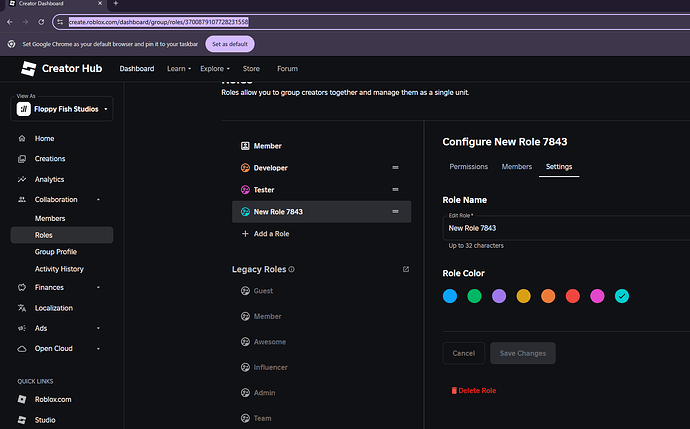The height and width of the screenshot is (429, 690).
Task: Select the Influencer legacy role
Action: coord(270,367)
